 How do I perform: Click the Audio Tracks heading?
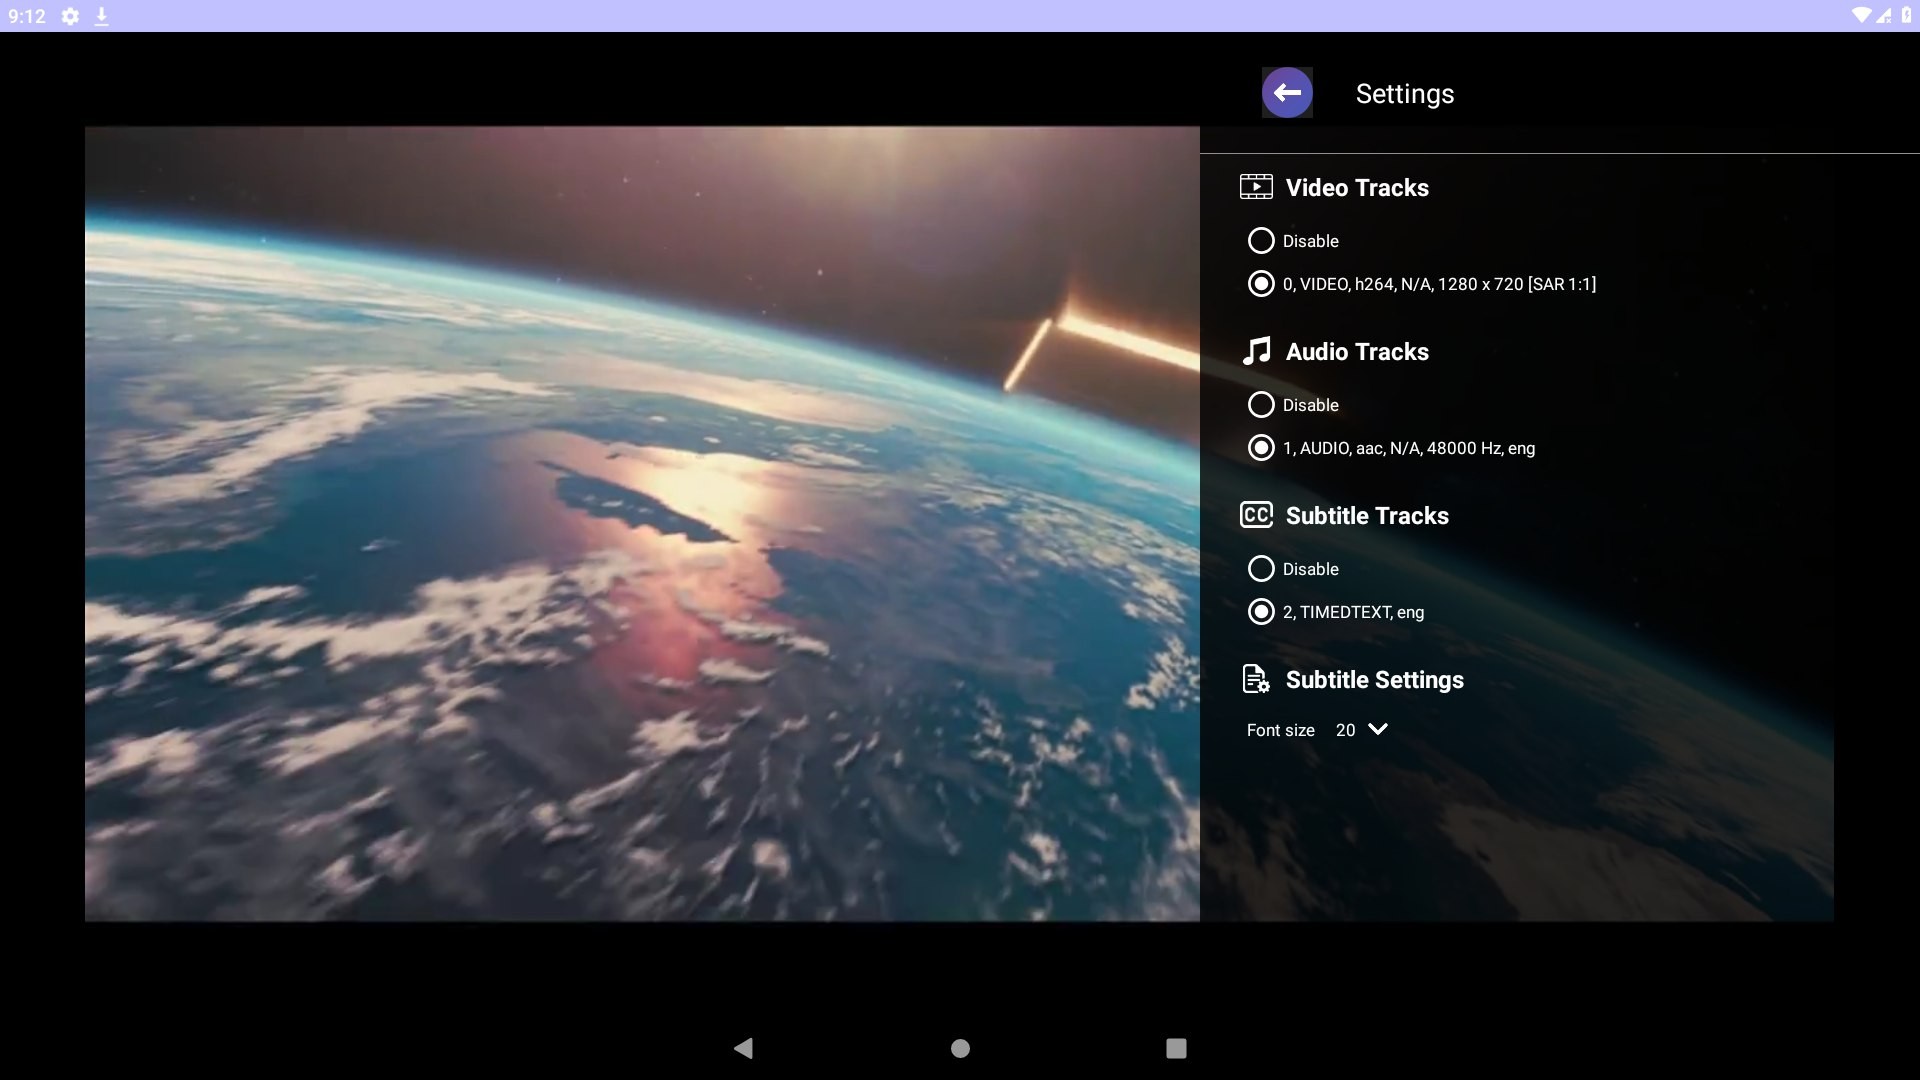click(1357, 352)
